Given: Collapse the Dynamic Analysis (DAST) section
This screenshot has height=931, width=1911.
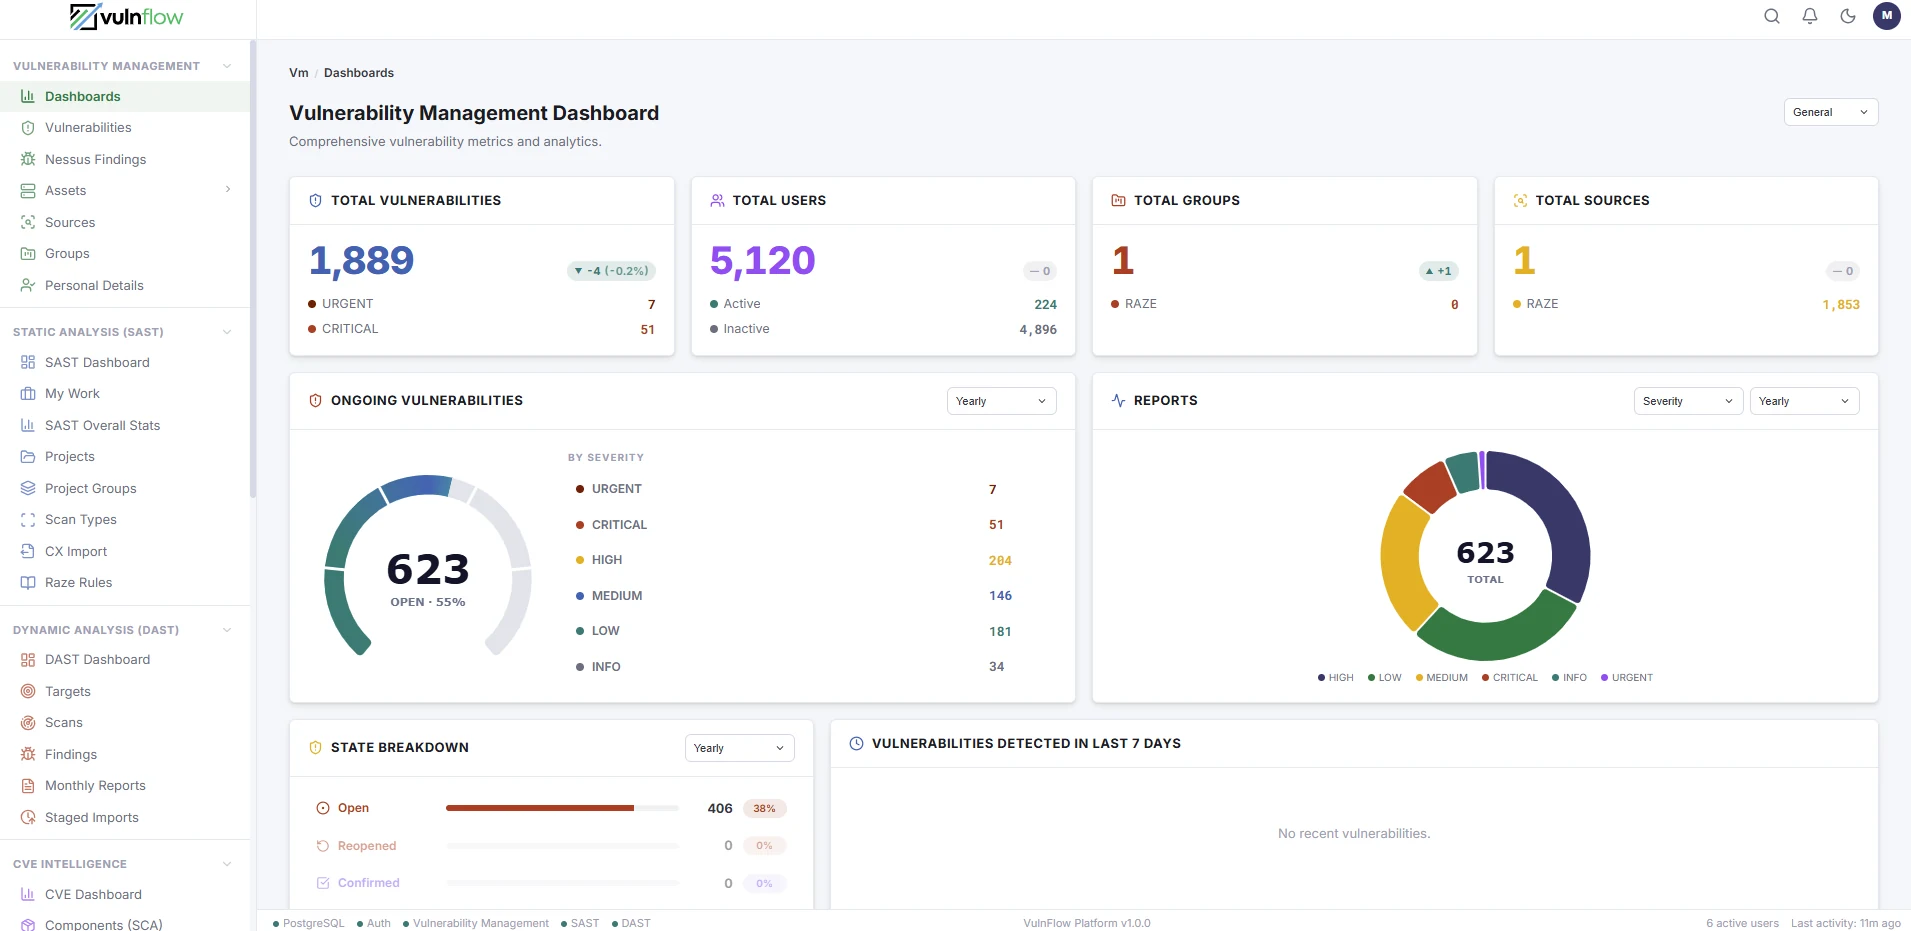Looking at the screenshot, I should [x=227, y=630].
